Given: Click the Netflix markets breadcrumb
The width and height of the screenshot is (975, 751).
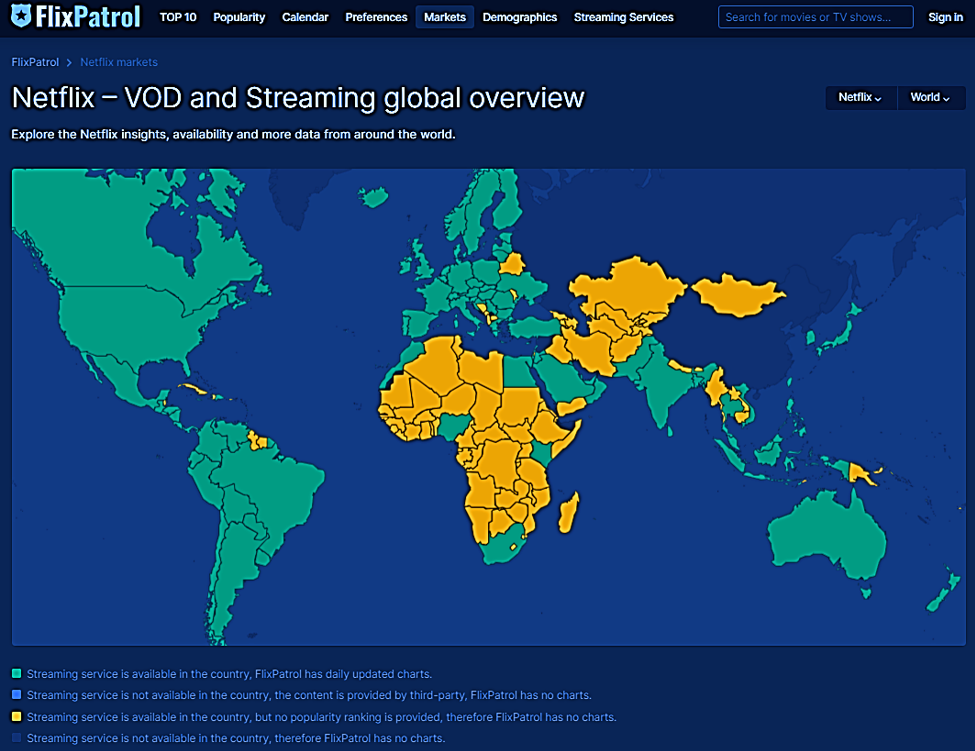Looking at the screenshot, I should coord(119,62).
